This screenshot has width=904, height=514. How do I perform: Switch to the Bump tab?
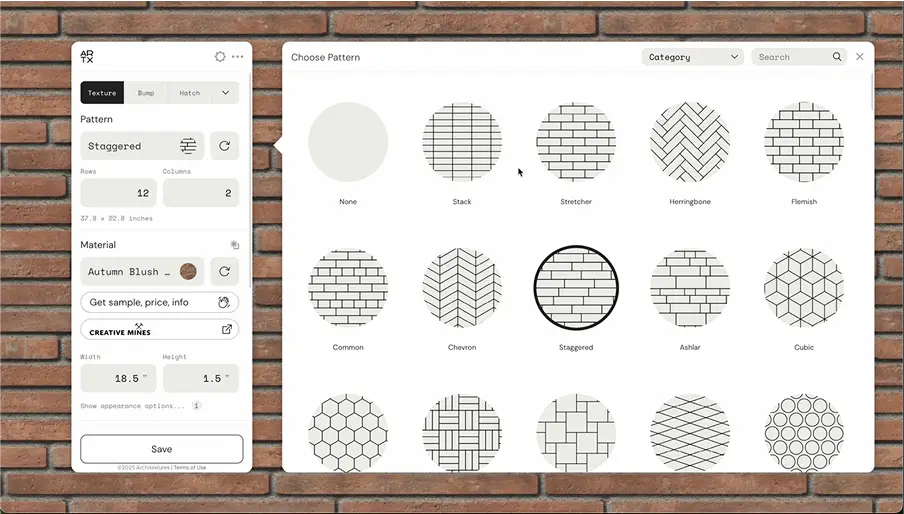[145, 93]
